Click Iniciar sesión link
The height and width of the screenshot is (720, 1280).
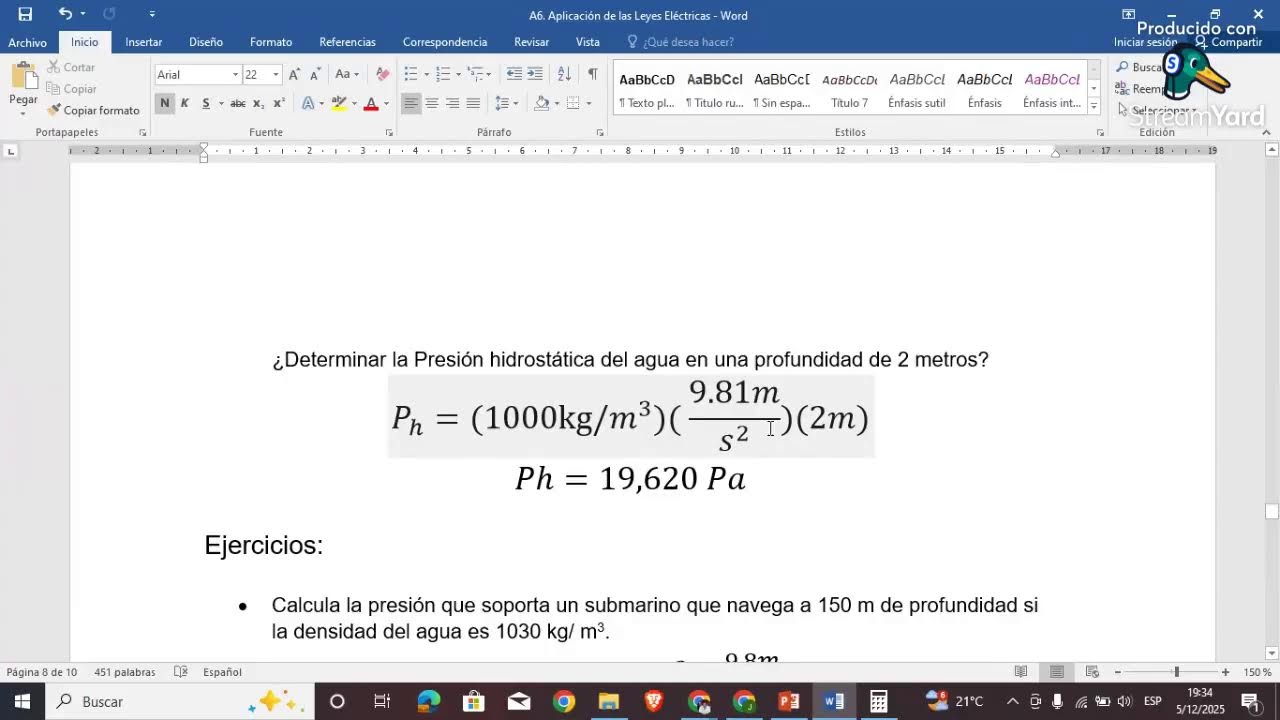point(1145,42)
